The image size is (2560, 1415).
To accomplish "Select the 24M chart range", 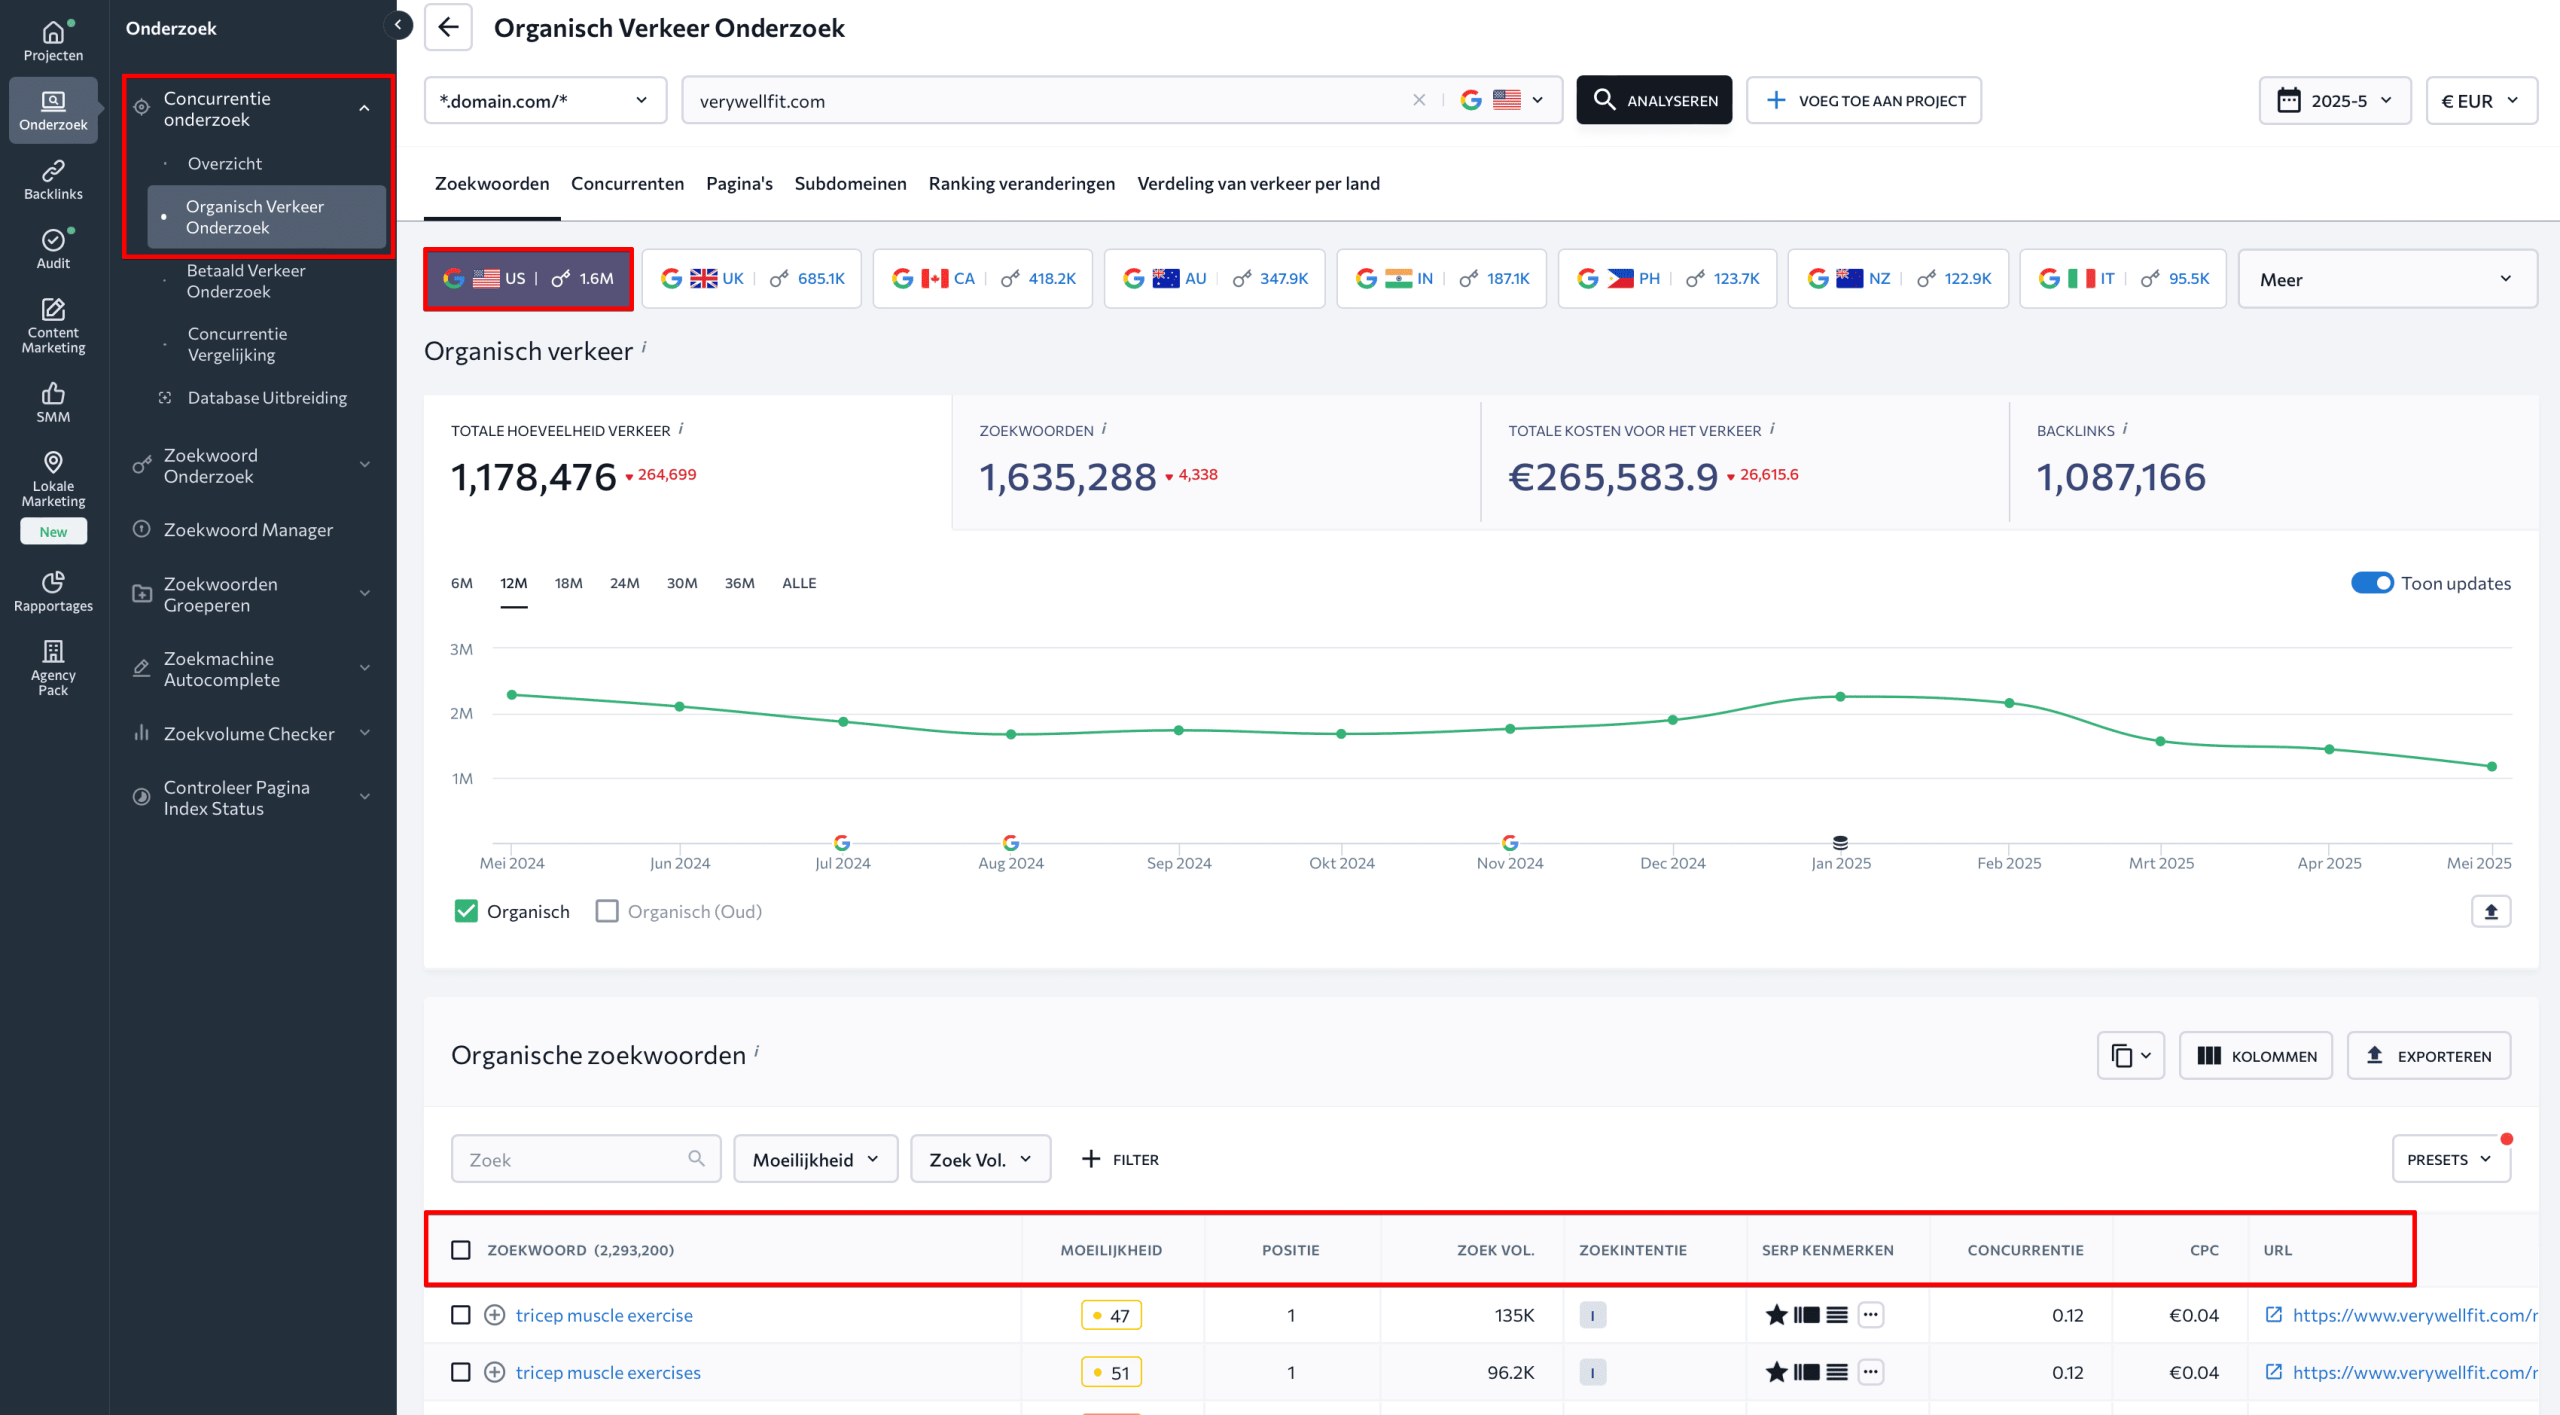I will click(624, 583).
